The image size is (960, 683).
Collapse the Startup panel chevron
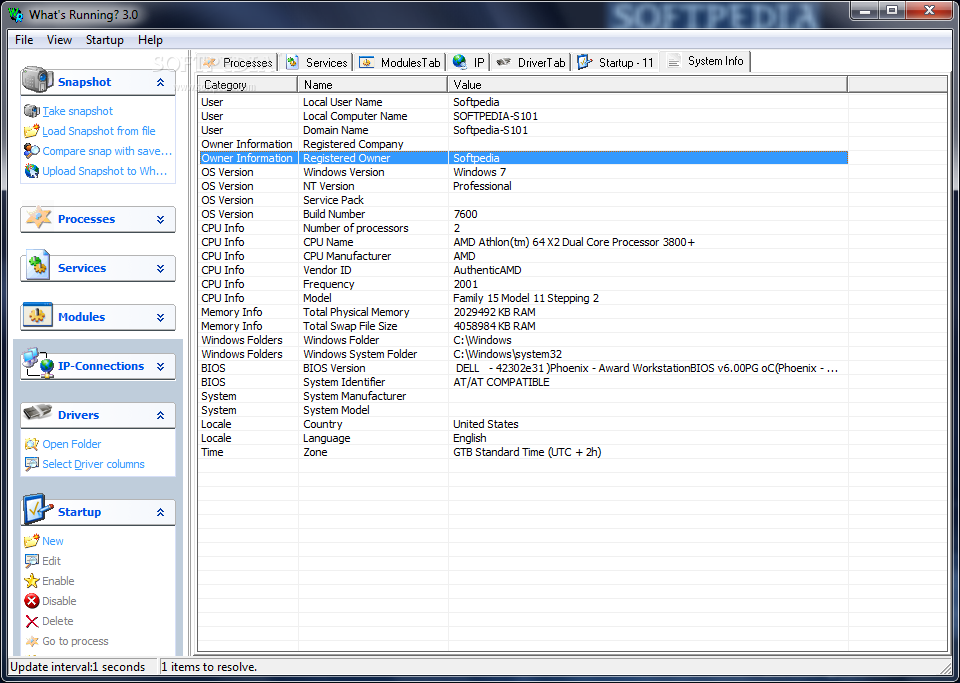160,512
